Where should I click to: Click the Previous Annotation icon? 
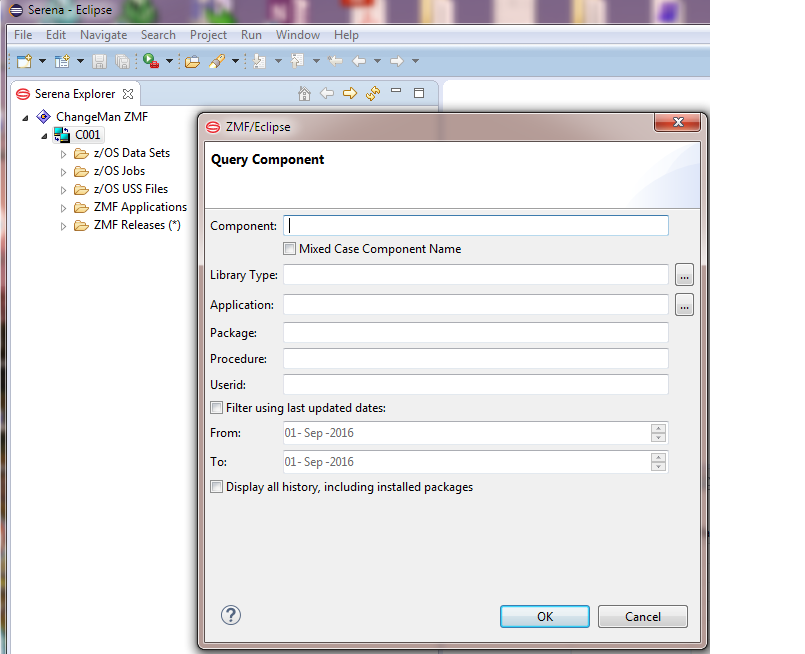[x=298, y=62]
